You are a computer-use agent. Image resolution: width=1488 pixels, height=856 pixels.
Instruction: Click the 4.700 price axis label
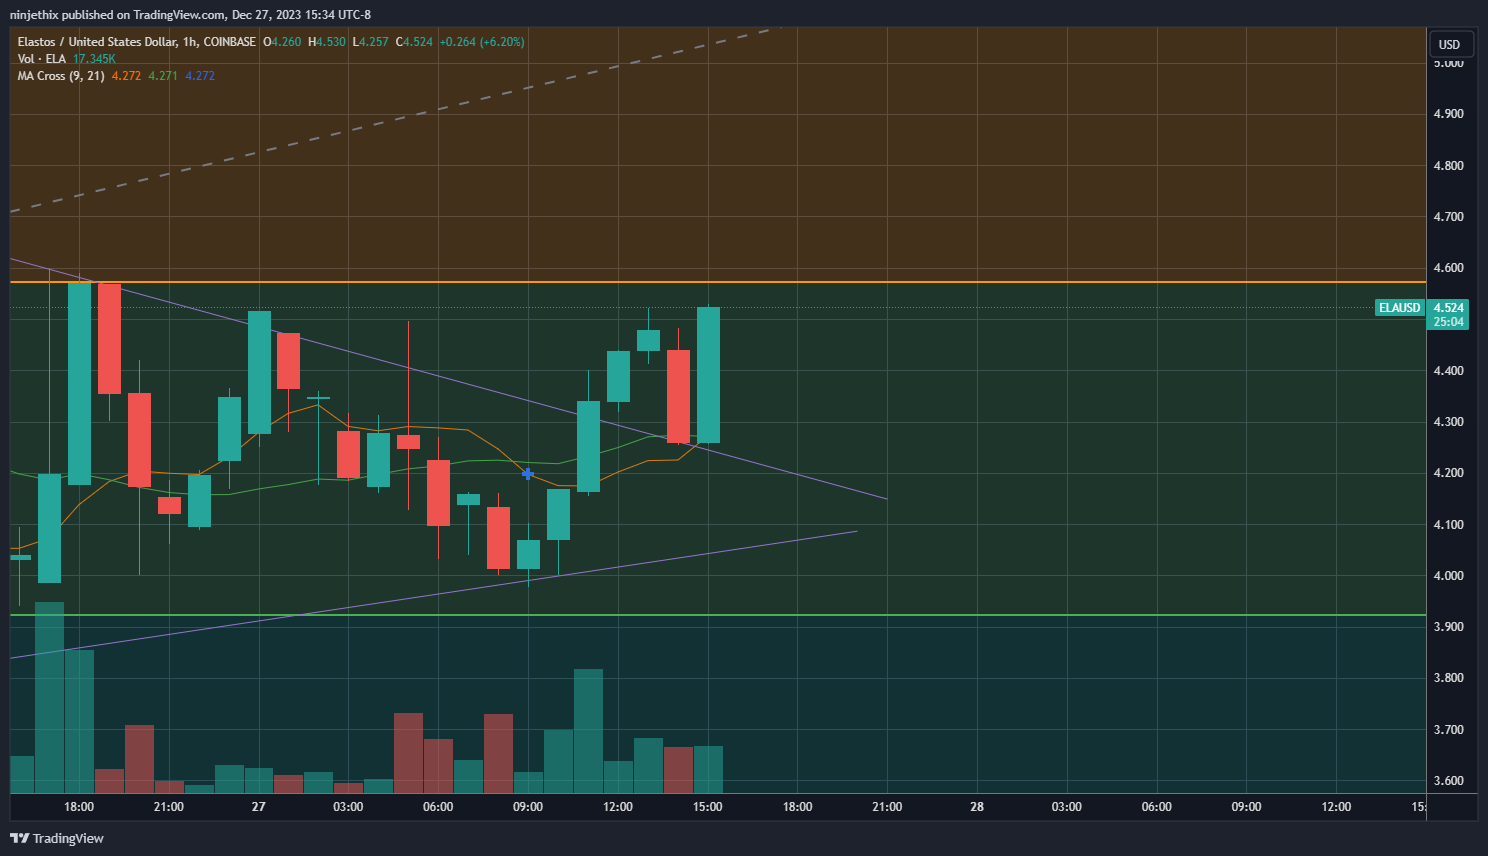tap(1448, 217)
